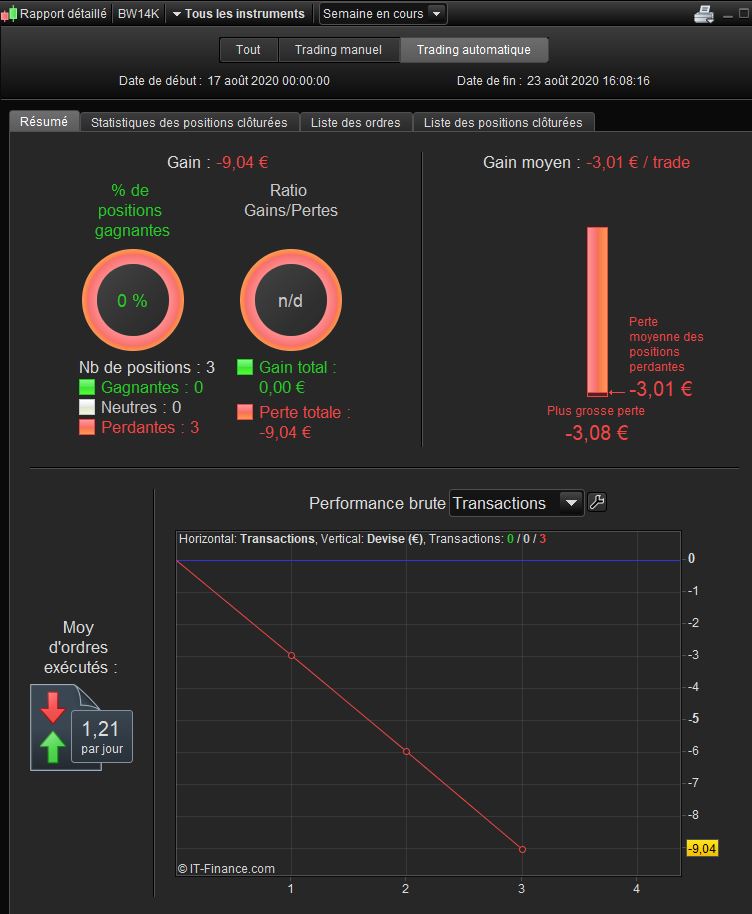The height and width of the screenshot is (914, 752).
Task: Click the third transaction point on chart
Action: (x=522, y=849)
